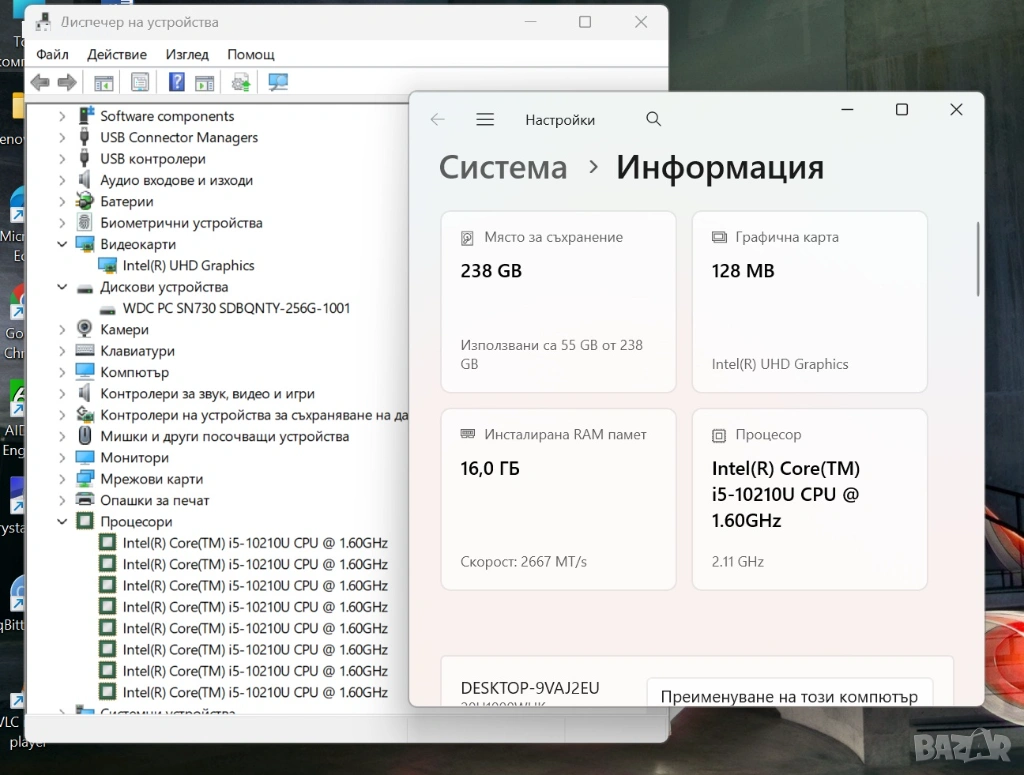Viewport: 1024px width, 775px height.
Task: Click the back toolbar arrow in Device Manager
Action: (40, 82)
